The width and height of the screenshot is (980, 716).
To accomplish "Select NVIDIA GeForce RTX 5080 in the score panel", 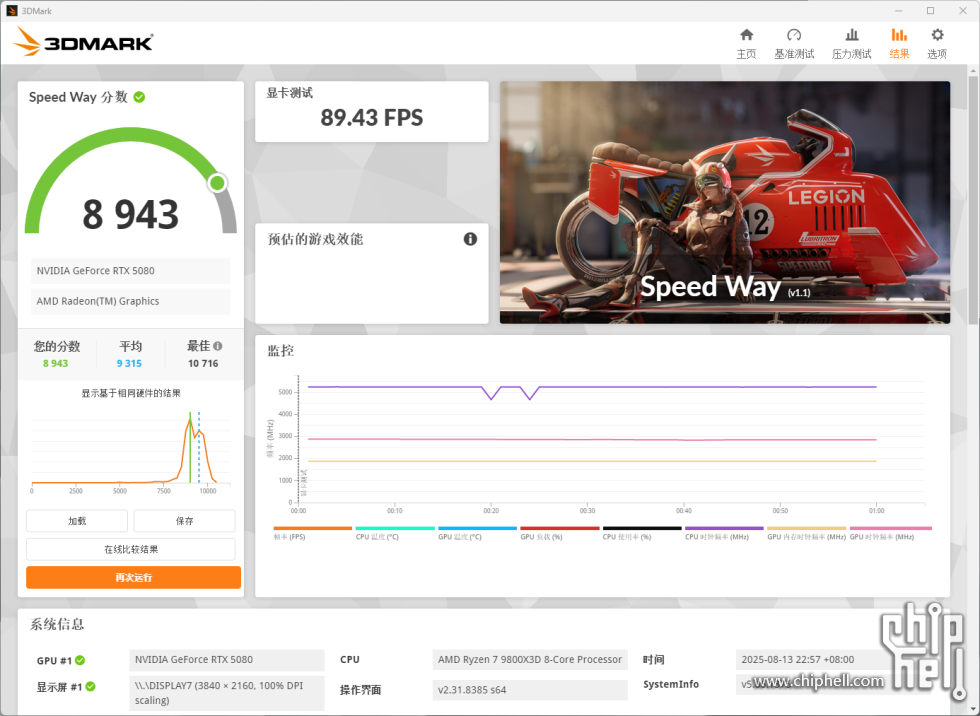I will [131, 271].
